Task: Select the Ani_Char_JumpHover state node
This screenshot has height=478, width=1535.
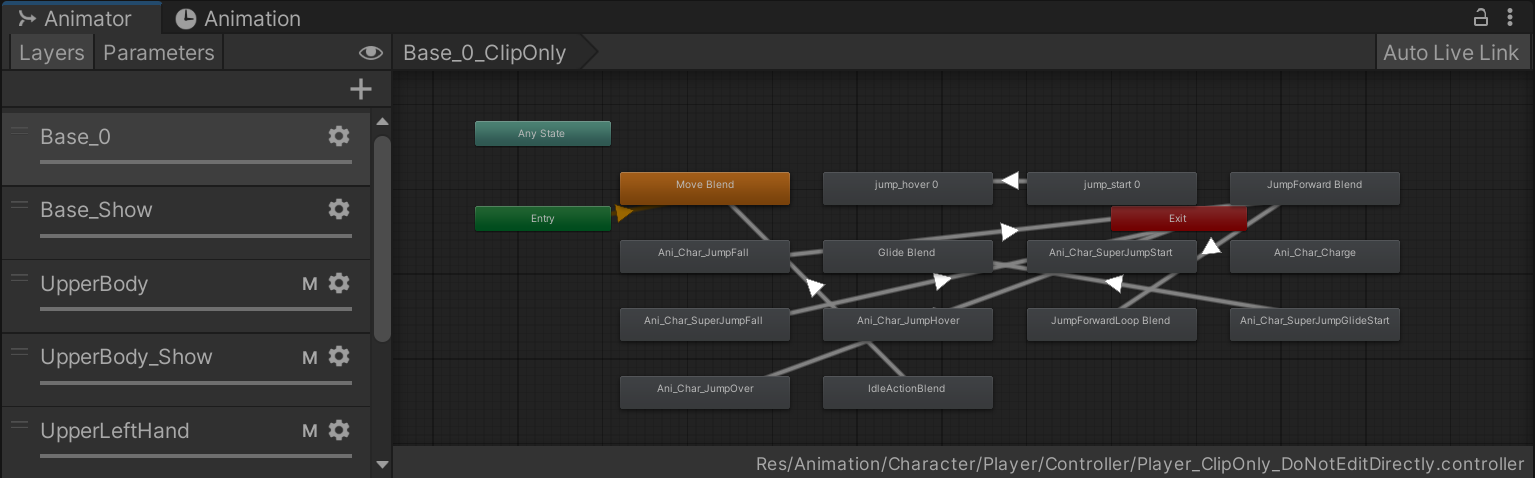Action: (x=908, y=324)
